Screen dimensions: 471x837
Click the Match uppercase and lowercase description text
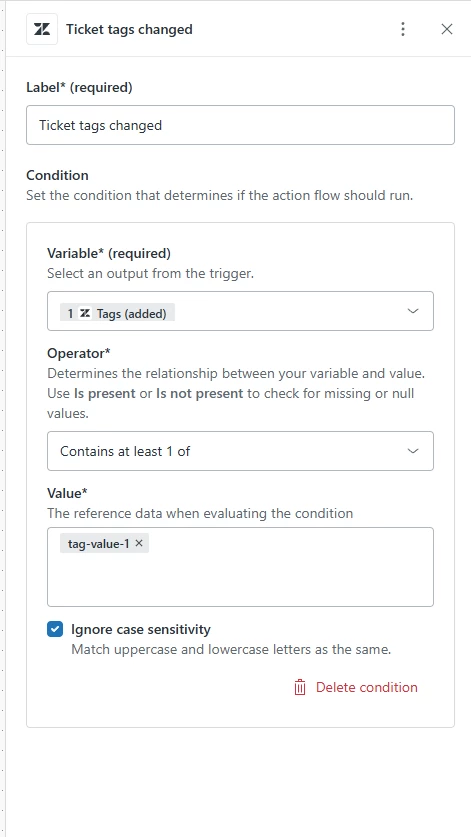(231, 650)
